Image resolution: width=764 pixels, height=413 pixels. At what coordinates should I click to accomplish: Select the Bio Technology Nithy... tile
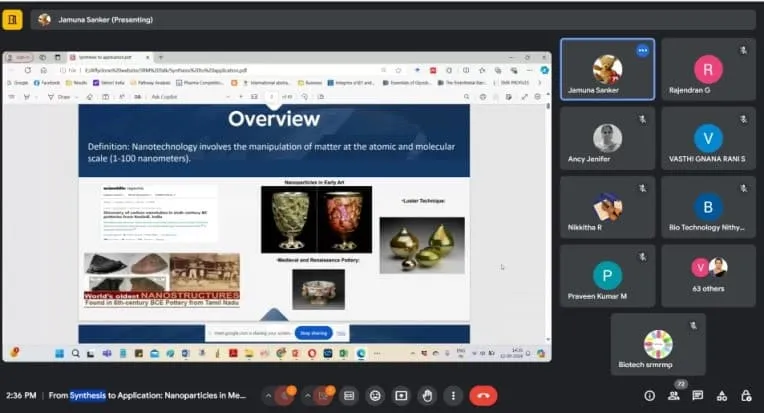tap(708, 207)
